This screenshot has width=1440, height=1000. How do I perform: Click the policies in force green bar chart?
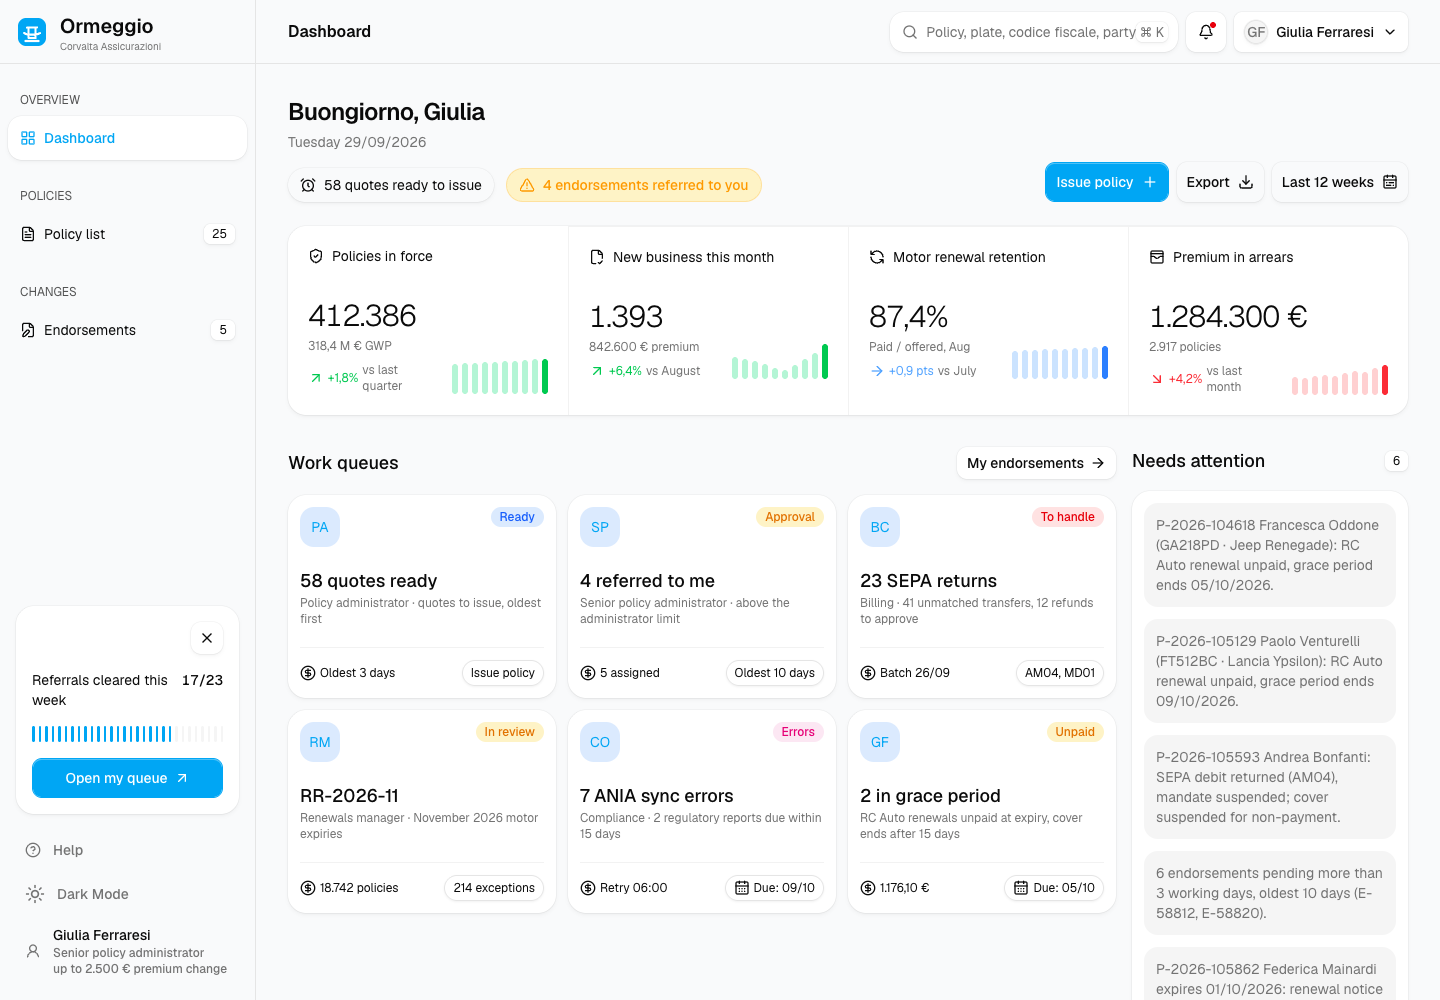click(x=500, y=377)
